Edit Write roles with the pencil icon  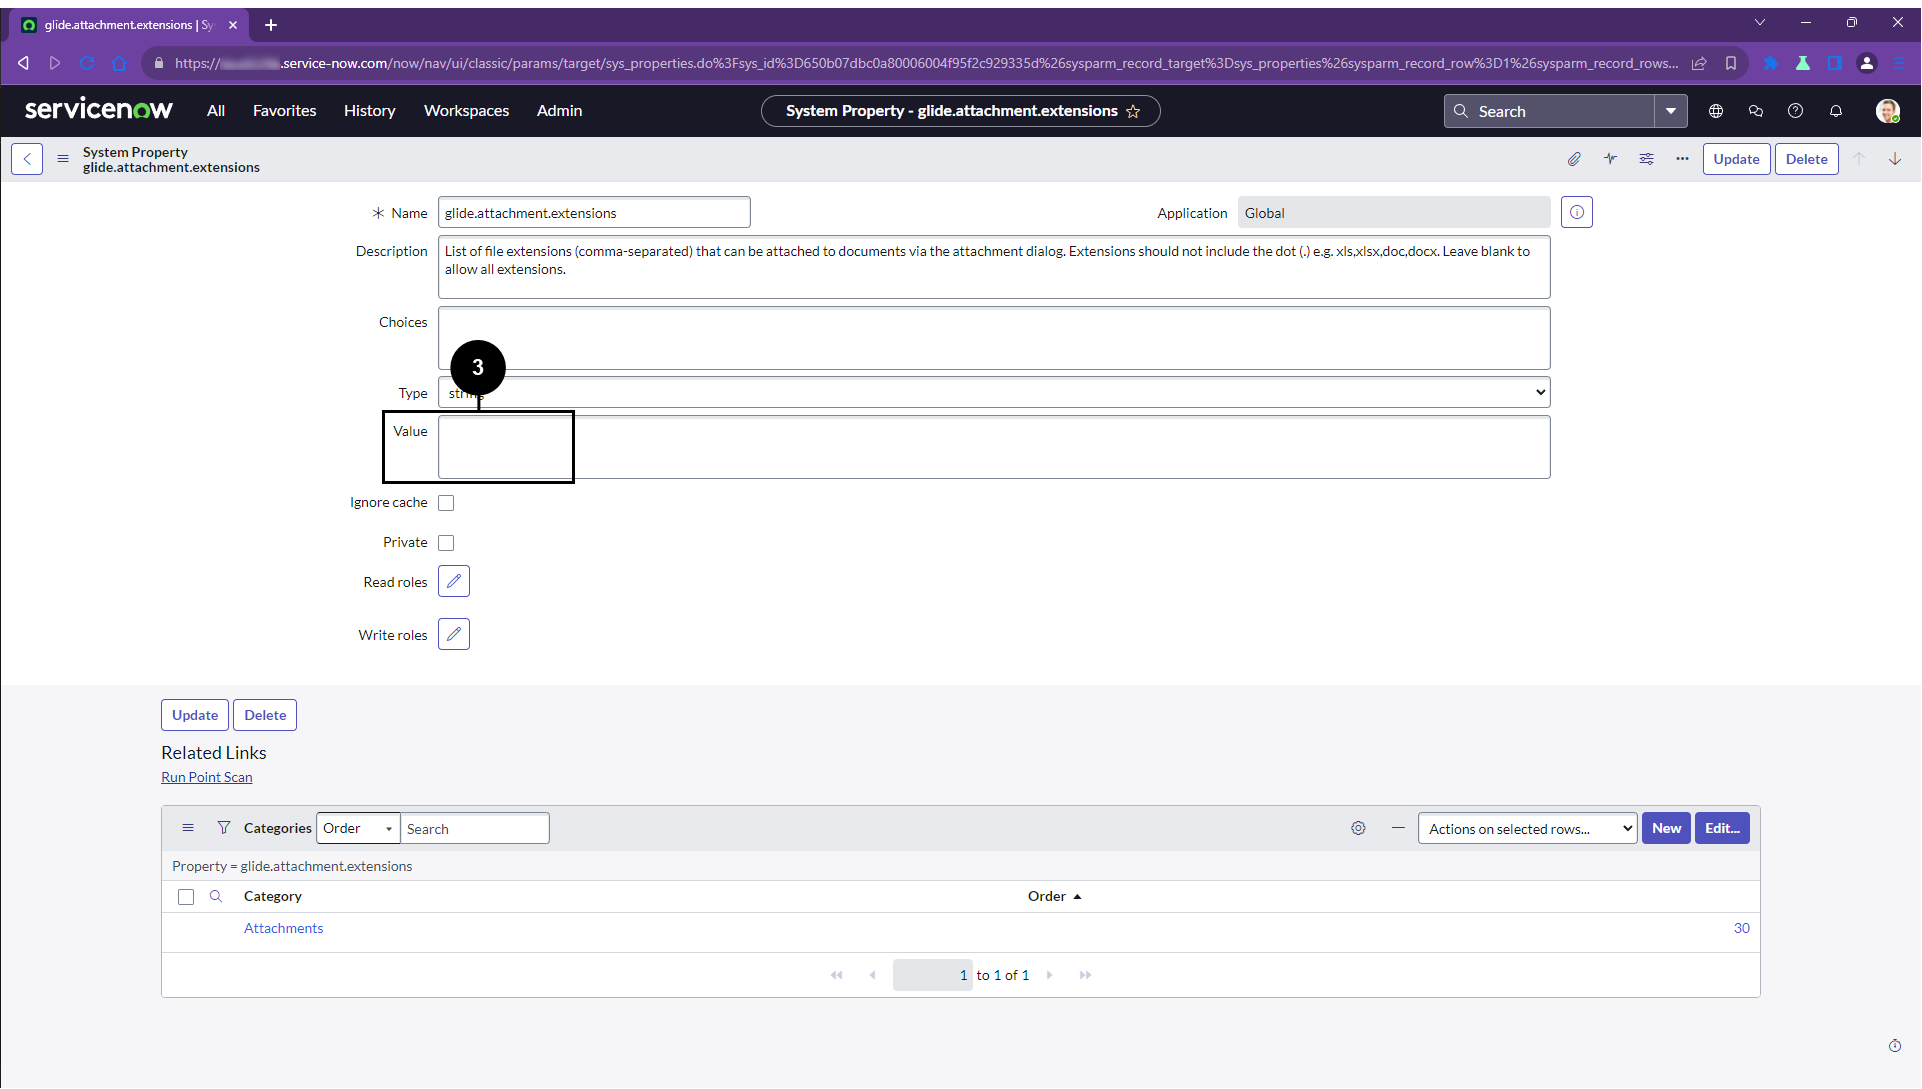click(454, 635)
